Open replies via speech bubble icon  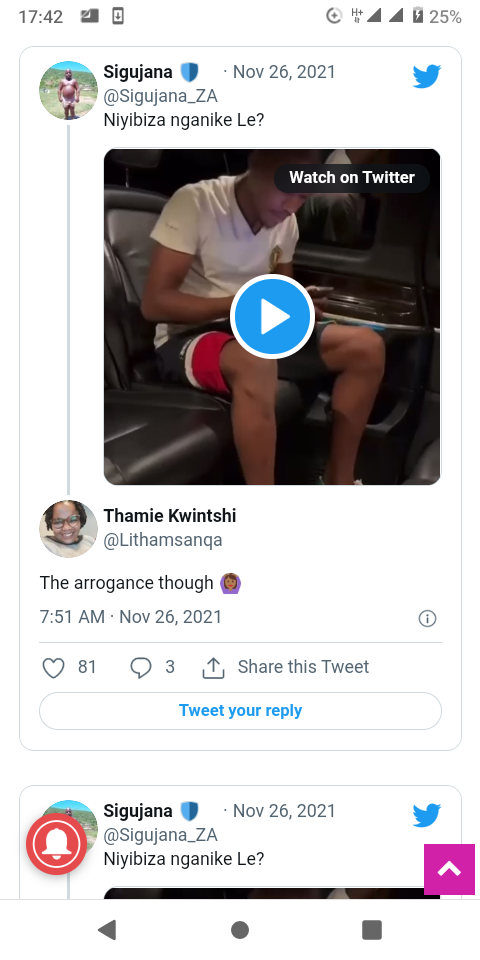click(141, 667)
